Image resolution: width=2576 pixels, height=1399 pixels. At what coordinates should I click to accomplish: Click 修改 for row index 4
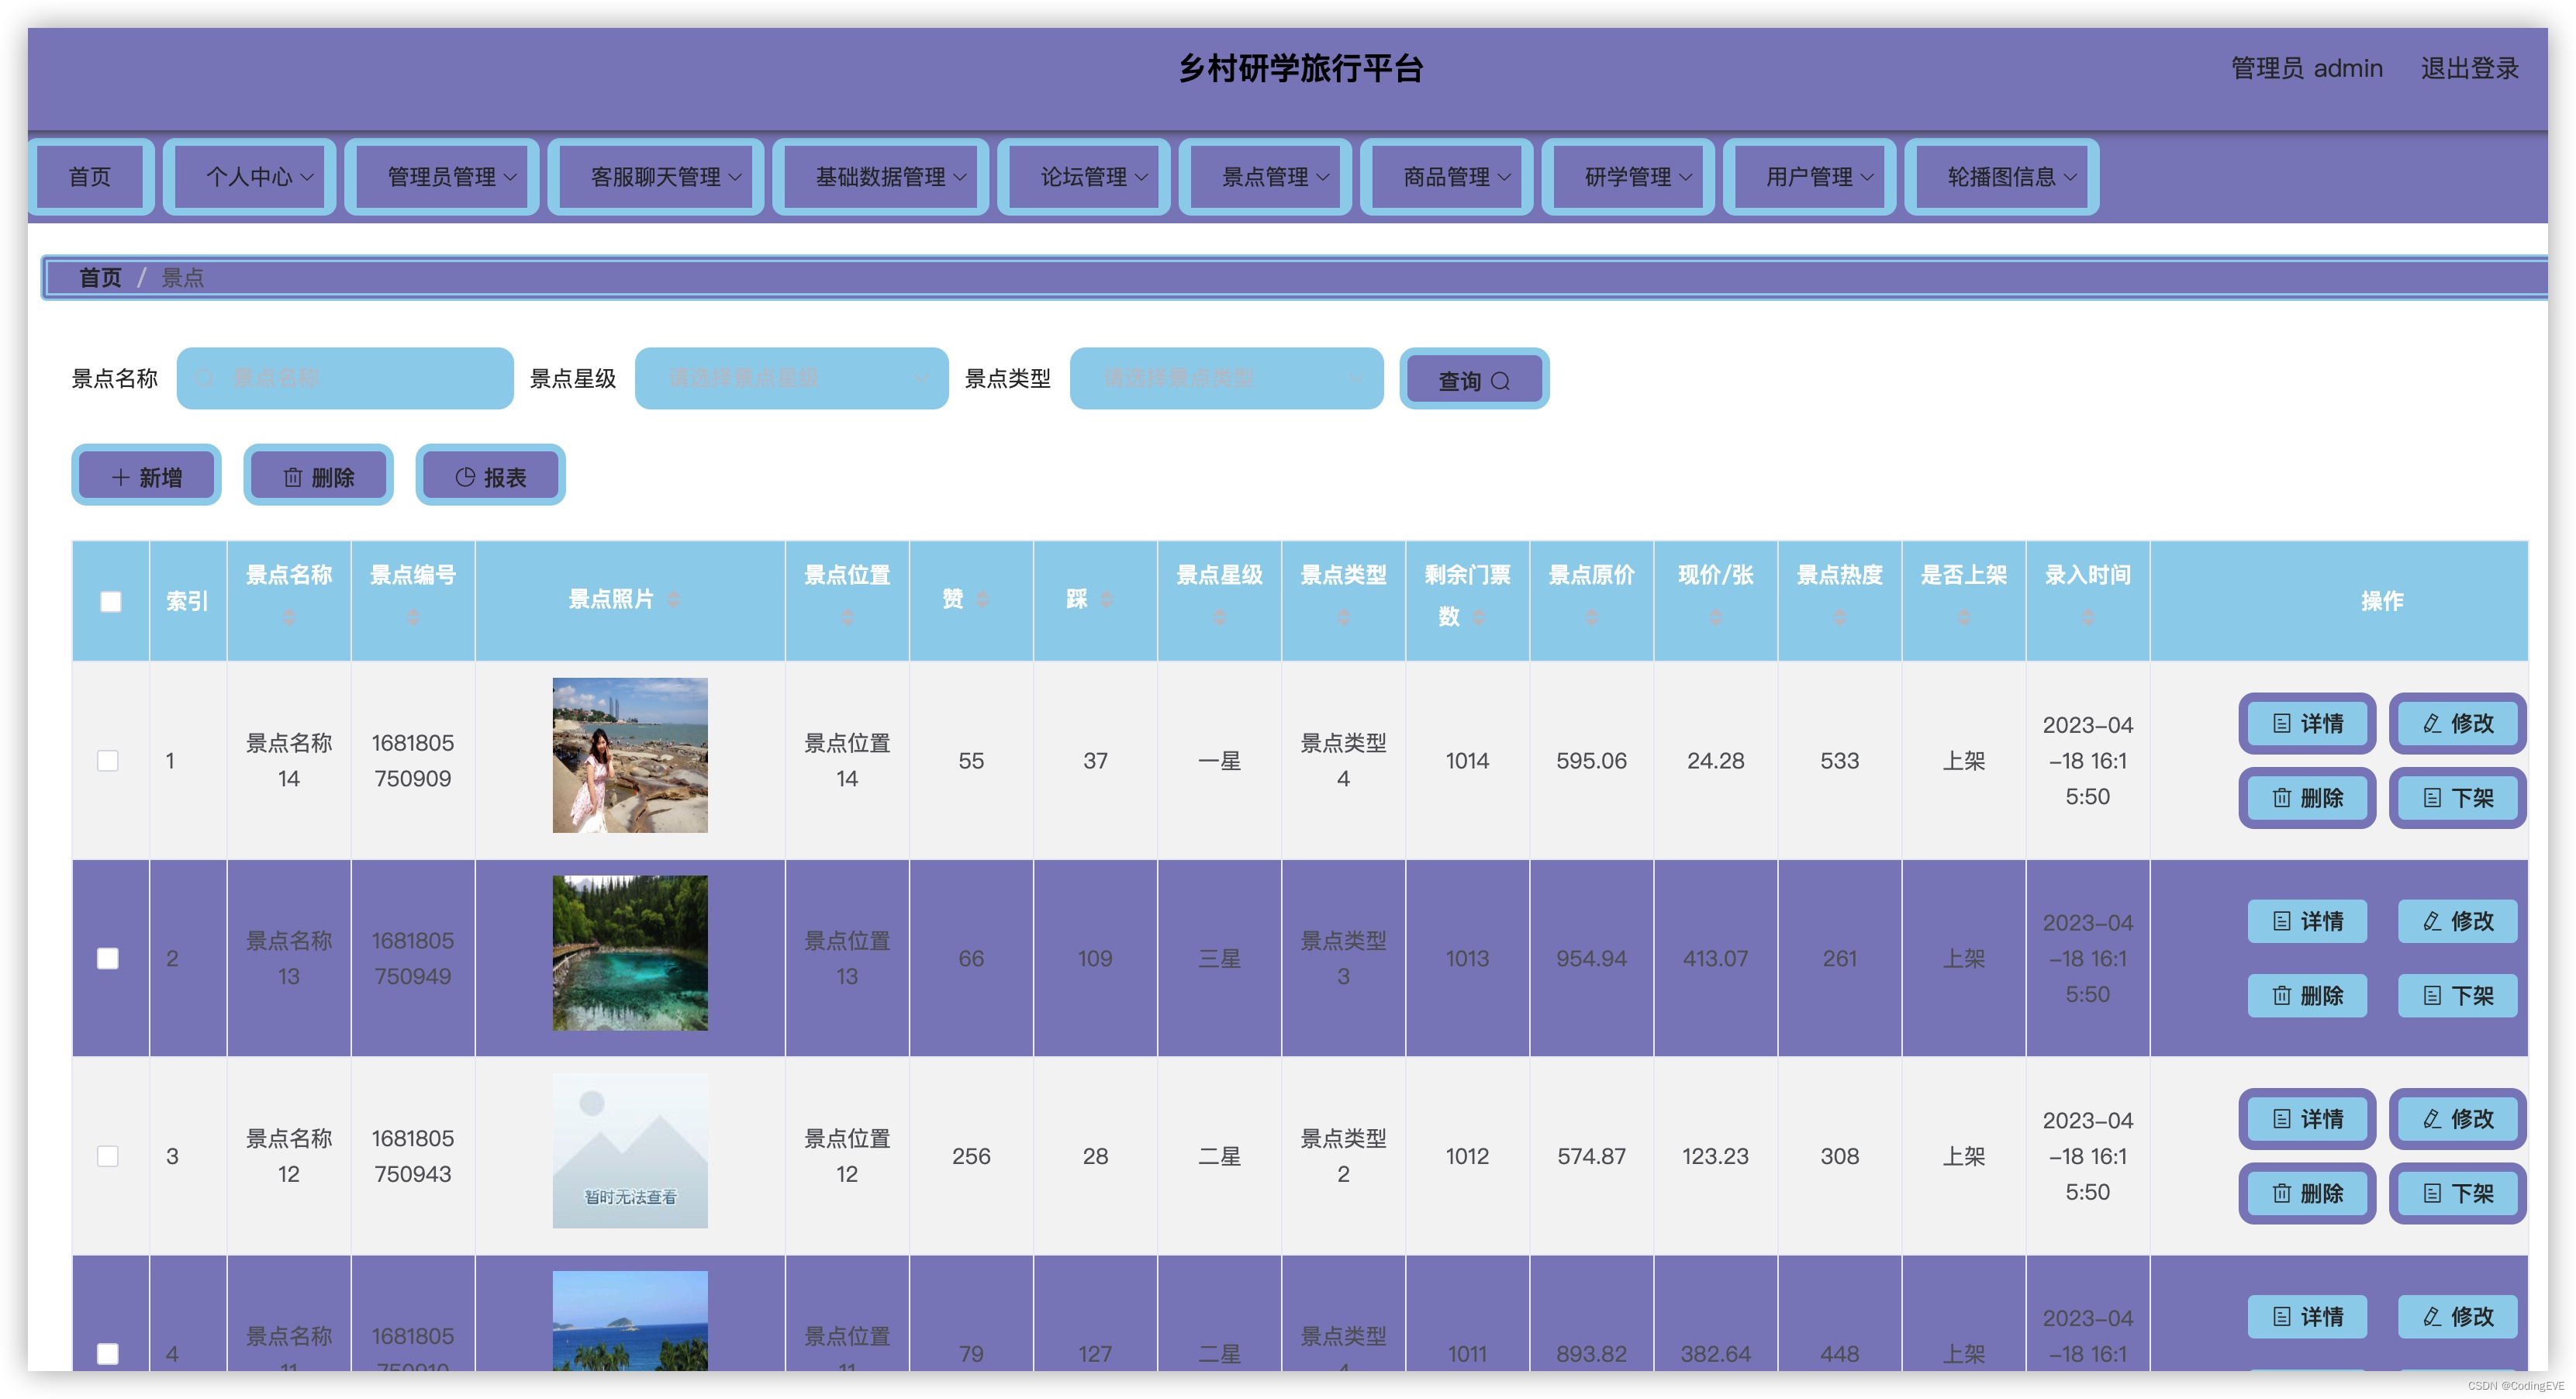2457,1316
